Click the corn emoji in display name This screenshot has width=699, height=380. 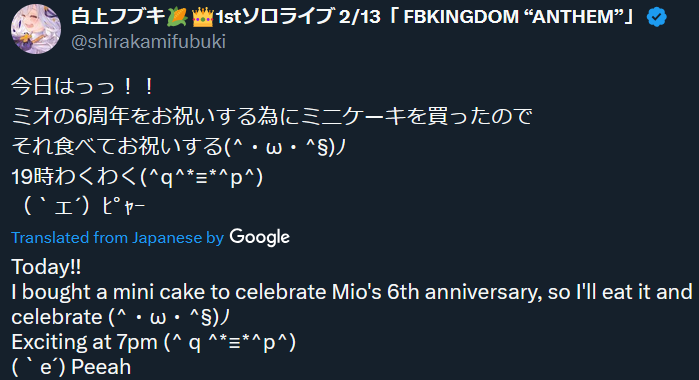point(177,17)
